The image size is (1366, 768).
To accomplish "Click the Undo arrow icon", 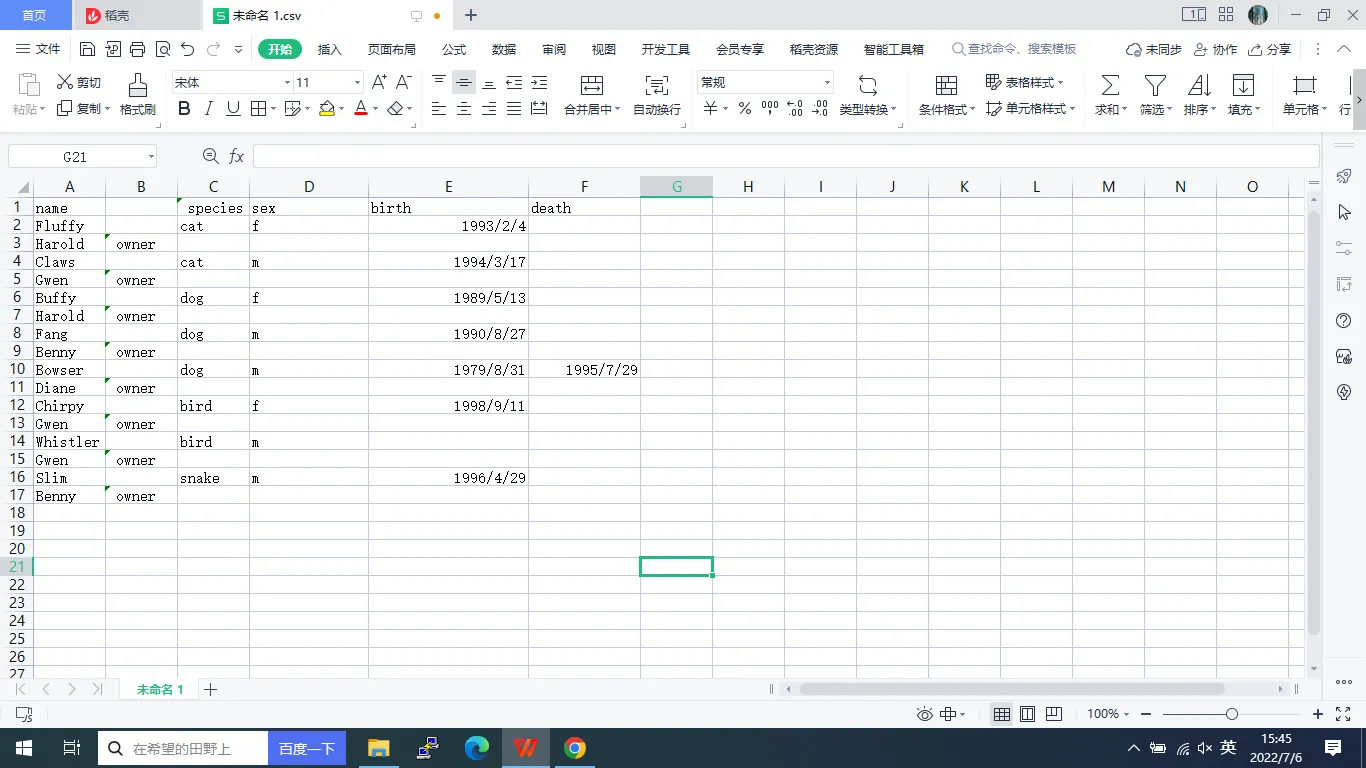I will [x=188, y=49].
